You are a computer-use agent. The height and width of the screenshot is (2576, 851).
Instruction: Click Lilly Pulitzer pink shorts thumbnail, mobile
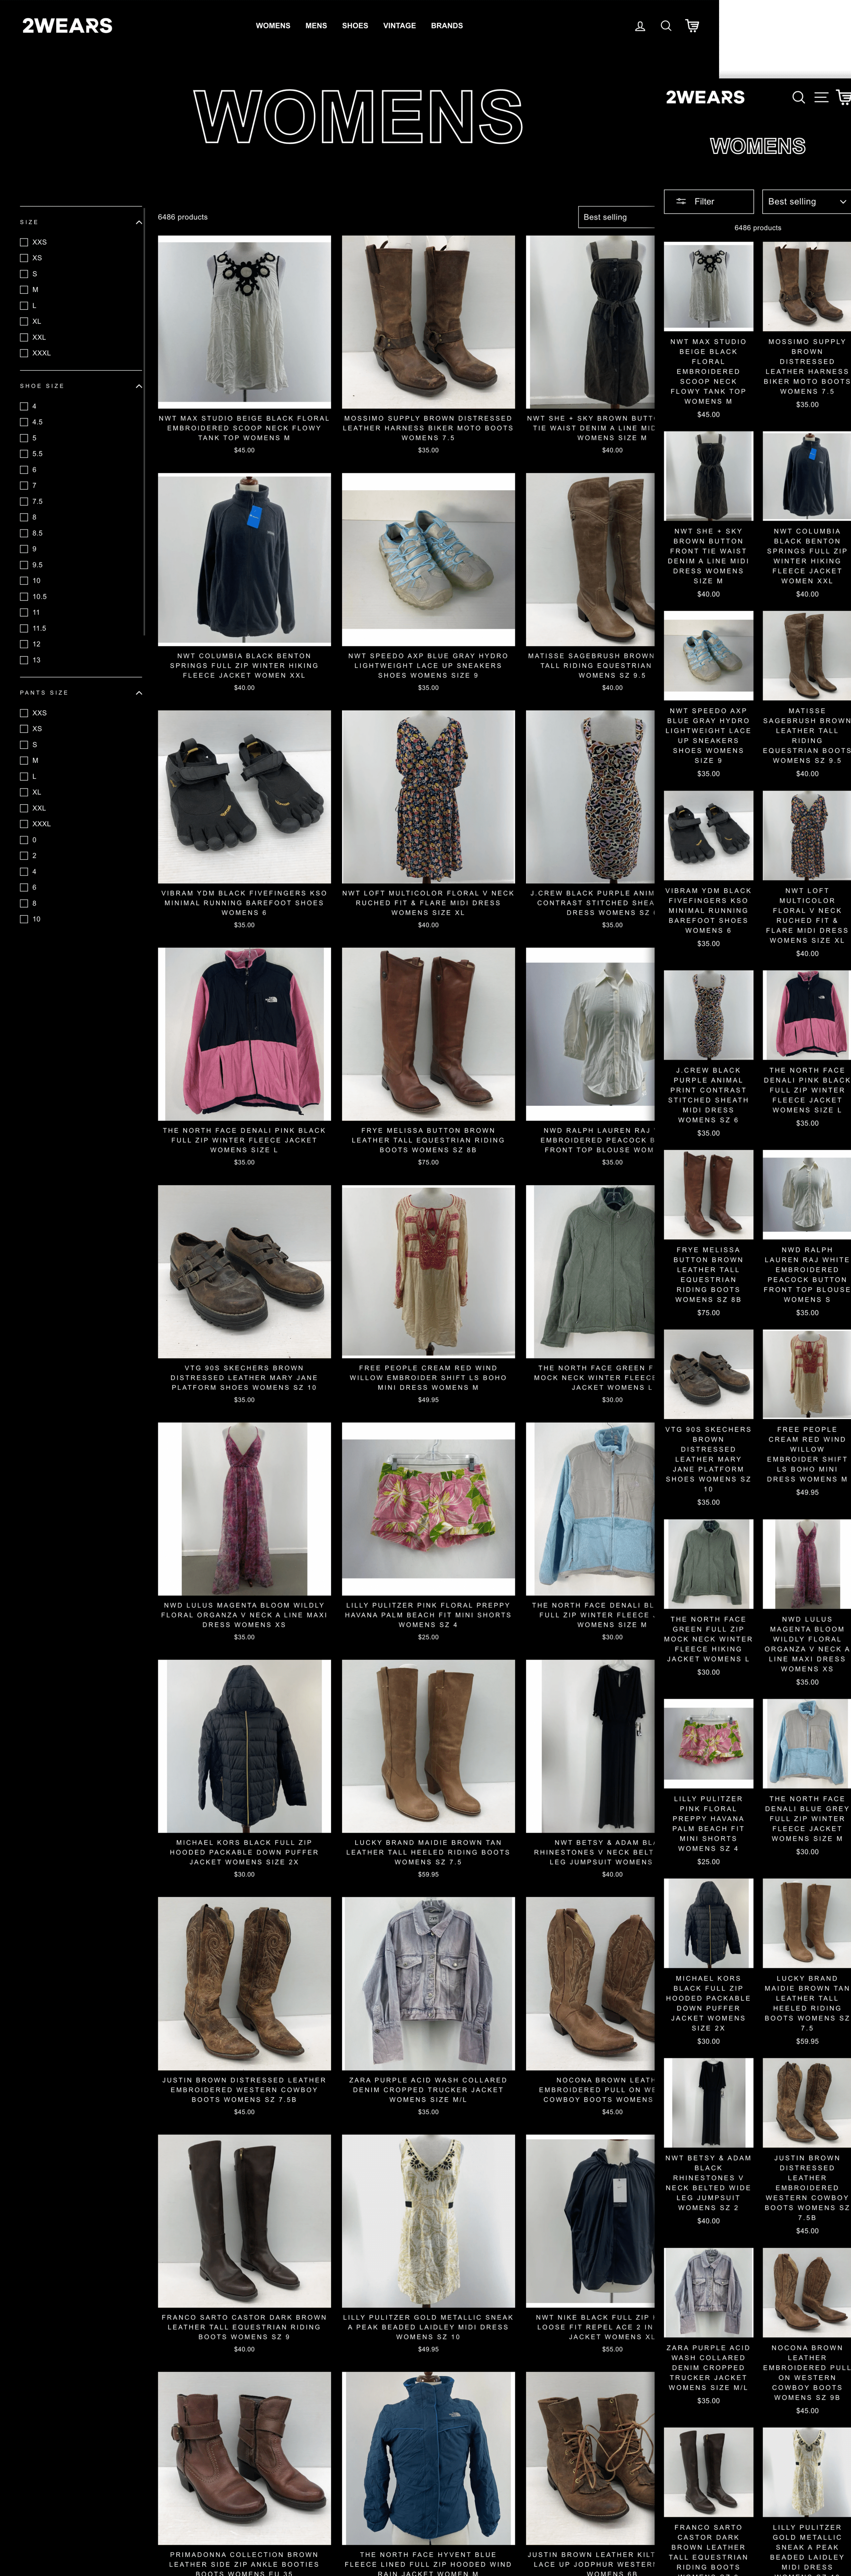pyautogui.click(x=709, y=1744)
